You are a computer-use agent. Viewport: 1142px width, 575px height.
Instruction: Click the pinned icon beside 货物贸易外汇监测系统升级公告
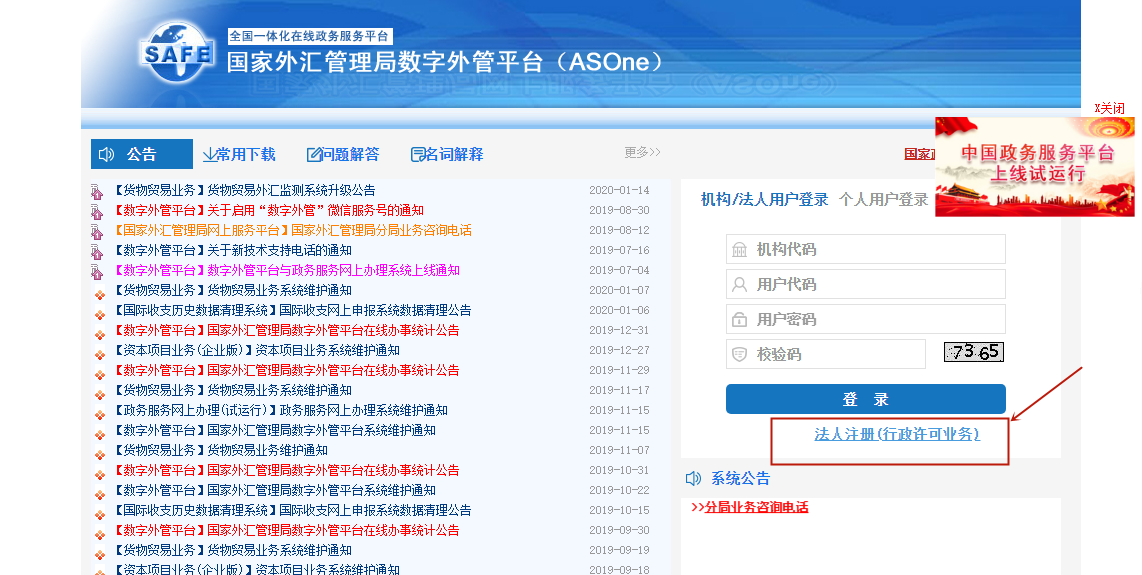click(x=97, y=192)
